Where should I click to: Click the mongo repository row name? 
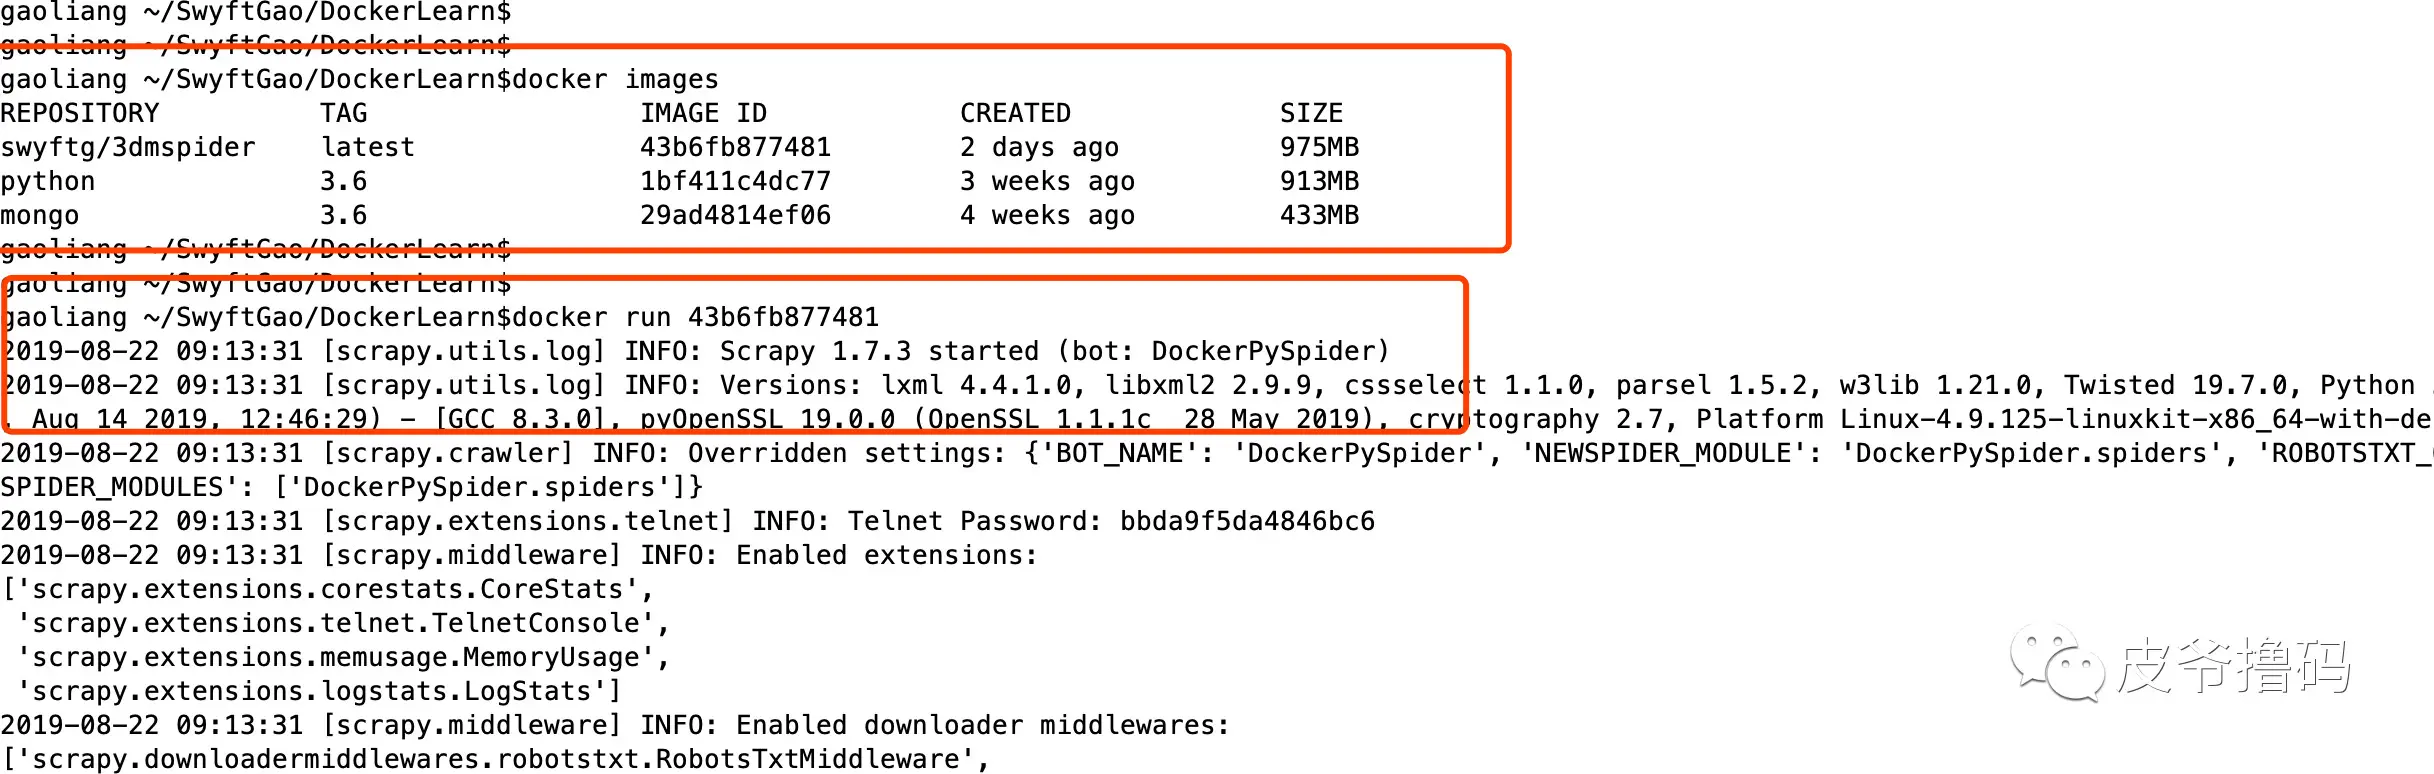40,216
